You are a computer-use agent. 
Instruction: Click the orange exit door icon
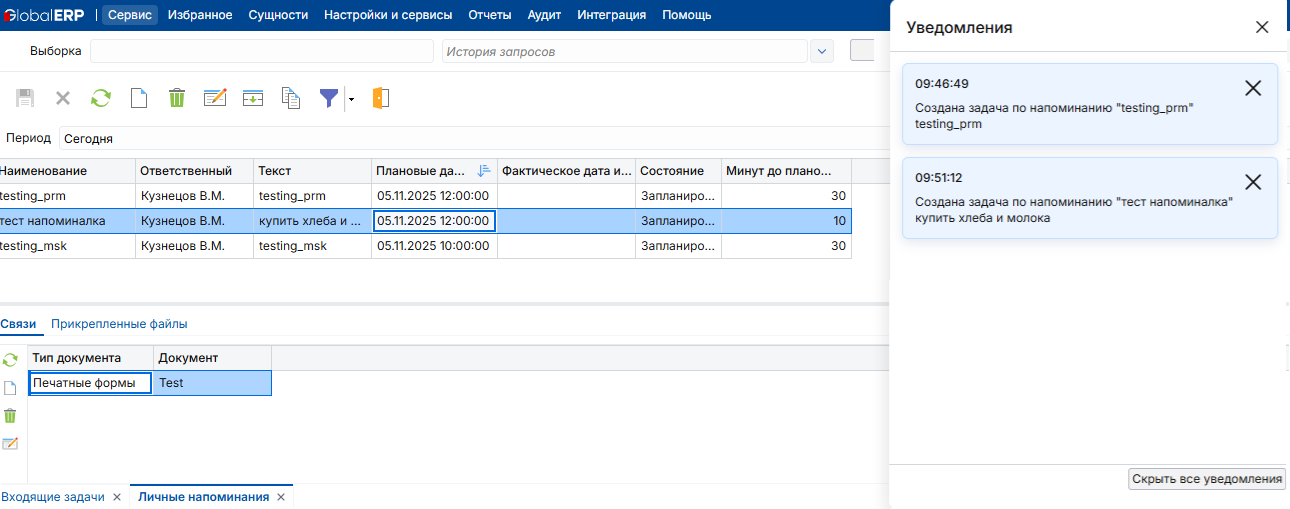380,98
